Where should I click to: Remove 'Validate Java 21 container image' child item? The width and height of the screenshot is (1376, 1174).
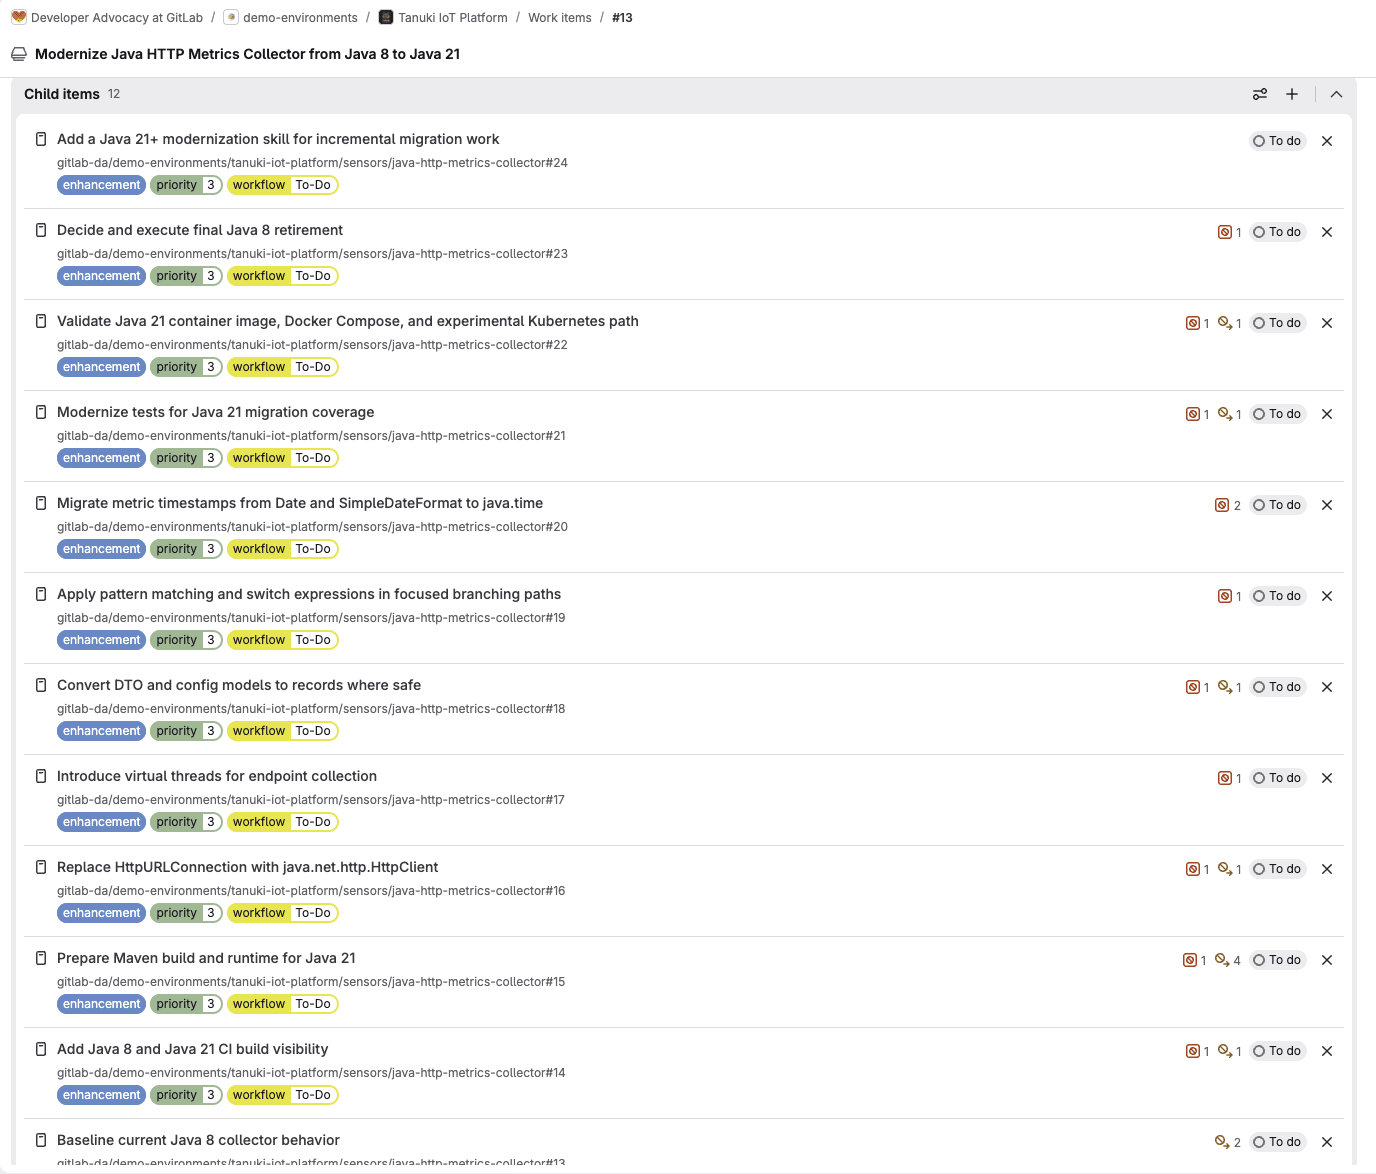(1327, 323)
